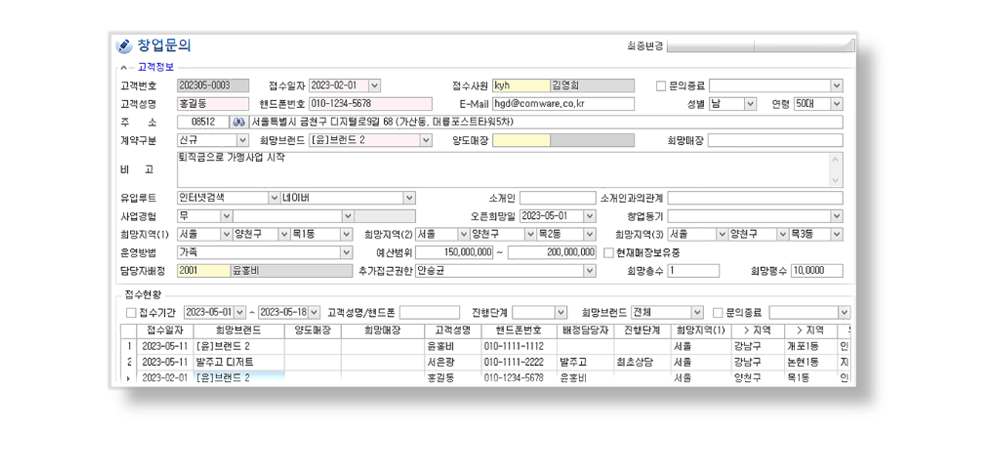The width and height of the screenshot is (1000, 454).
Task: Sort by the 접수일자 column header
Action: 165,330
